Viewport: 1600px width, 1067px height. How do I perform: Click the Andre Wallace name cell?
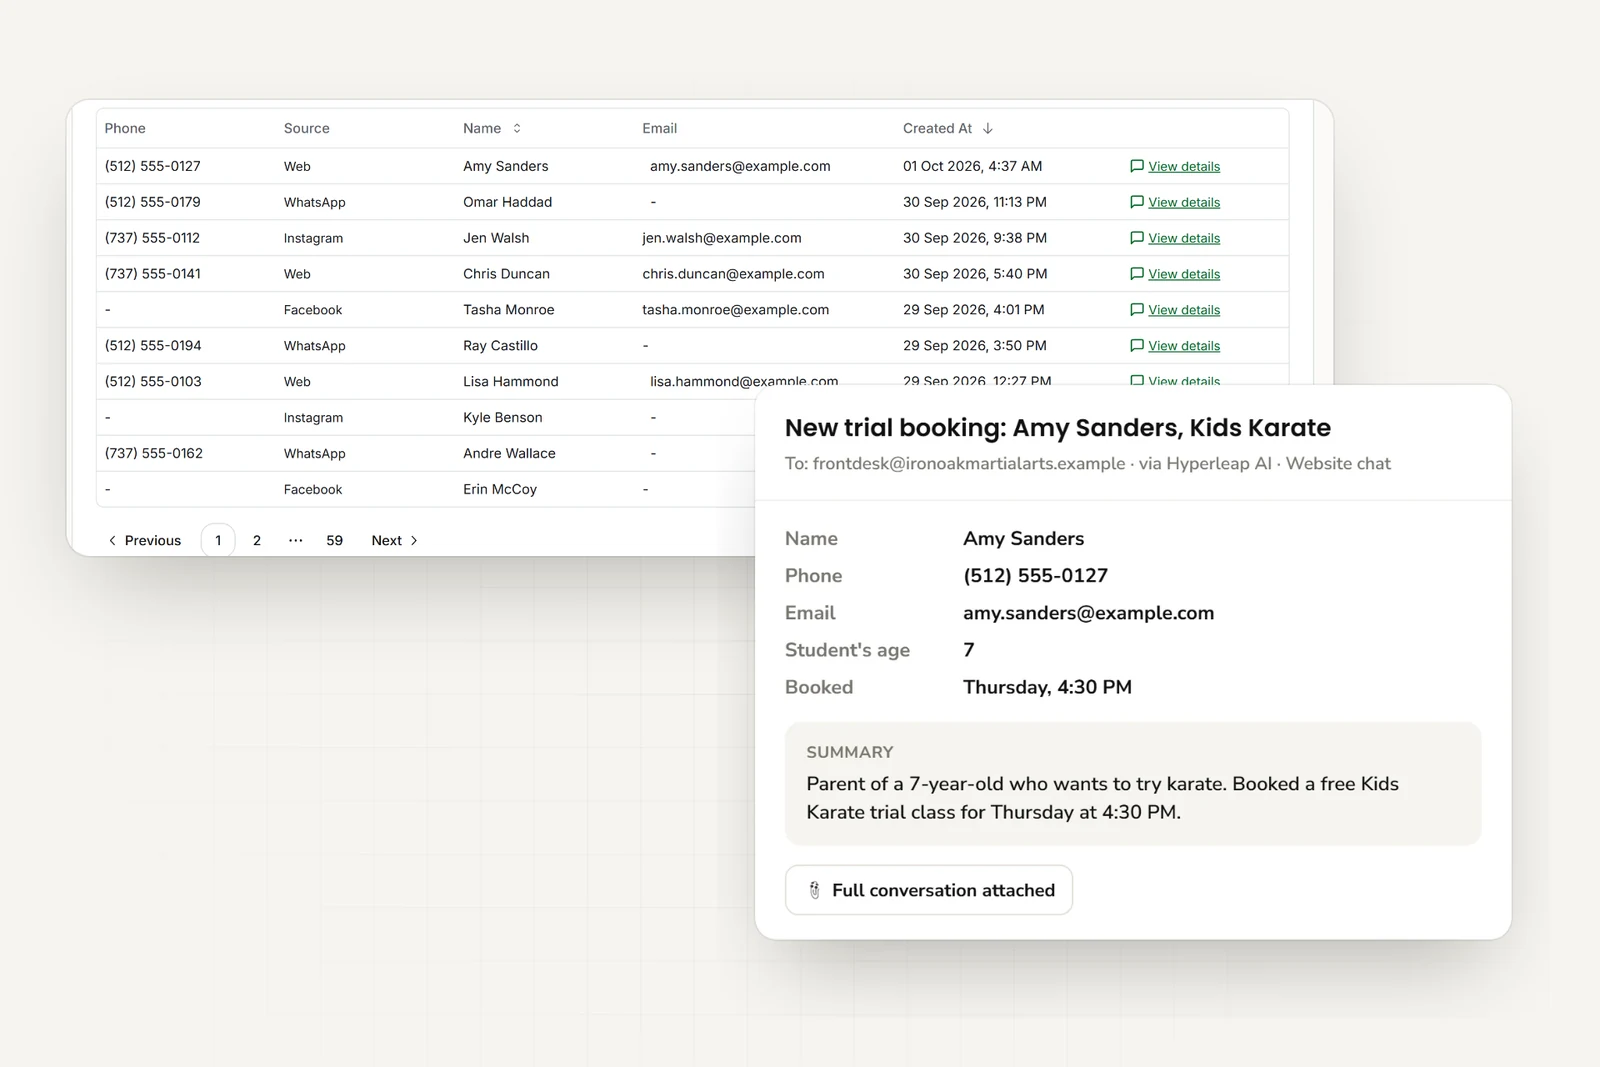point(509,453)
